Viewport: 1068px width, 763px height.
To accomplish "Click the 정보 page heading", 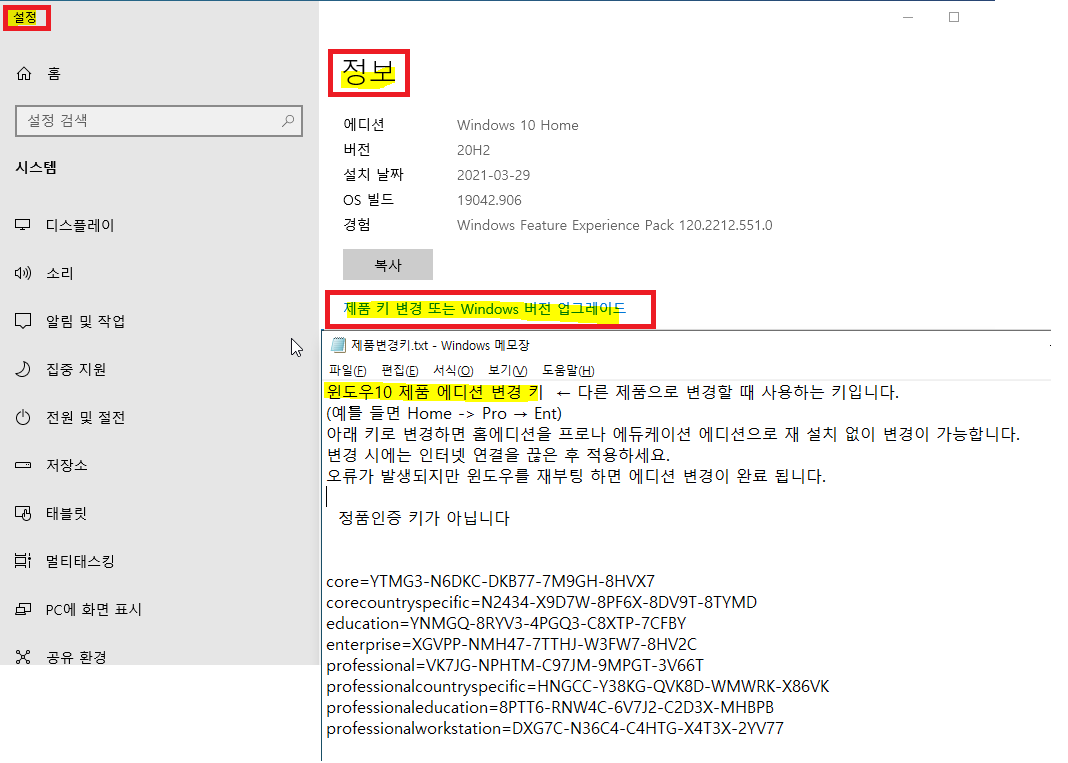I will click(x=368, y=72).
